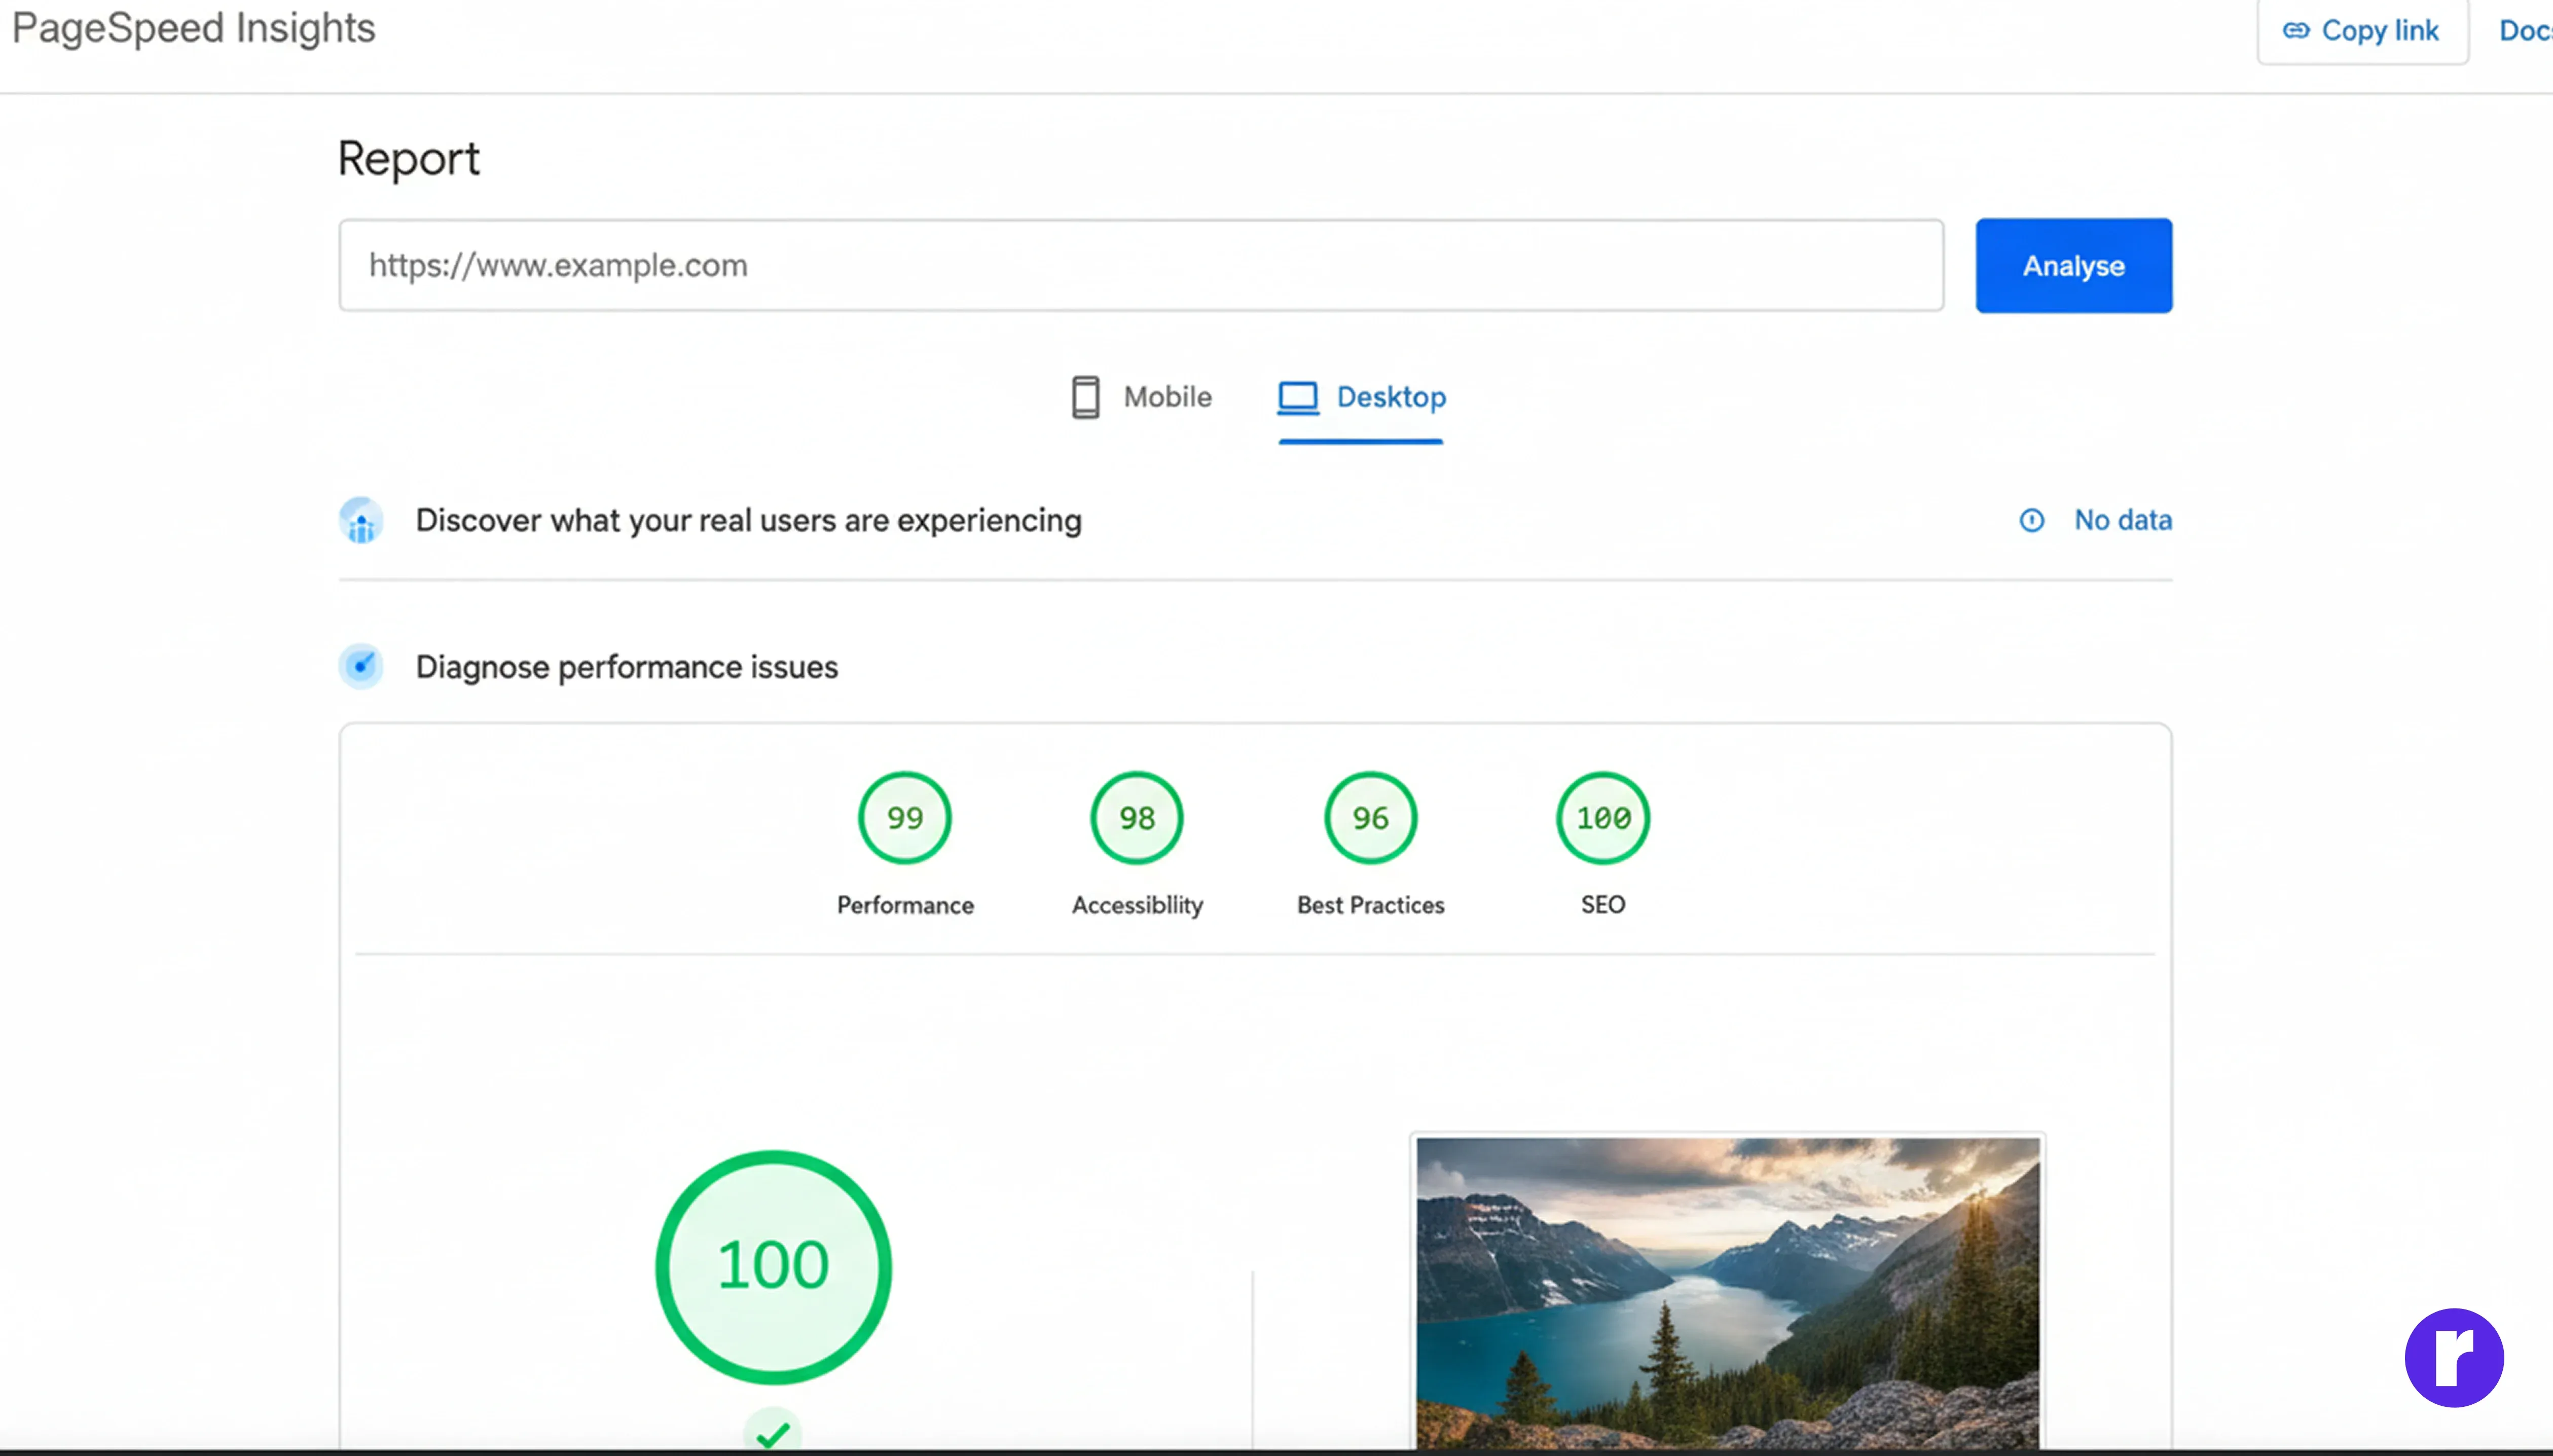
Task: Click the real users experience icon
Action: (361, 521)
